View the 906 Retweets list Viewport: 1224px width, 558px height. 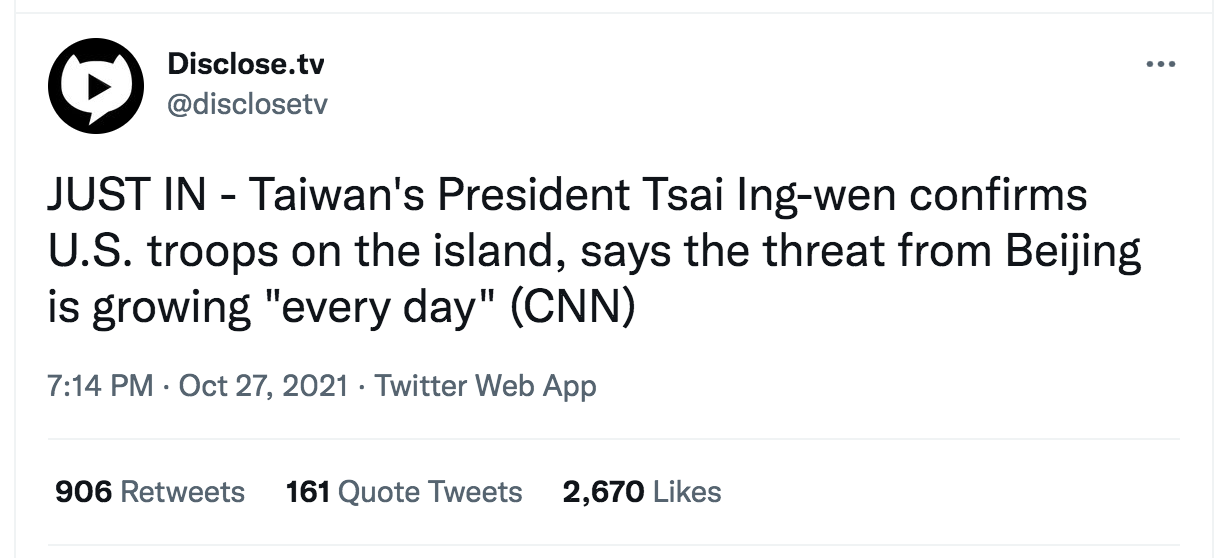point(150,492)
